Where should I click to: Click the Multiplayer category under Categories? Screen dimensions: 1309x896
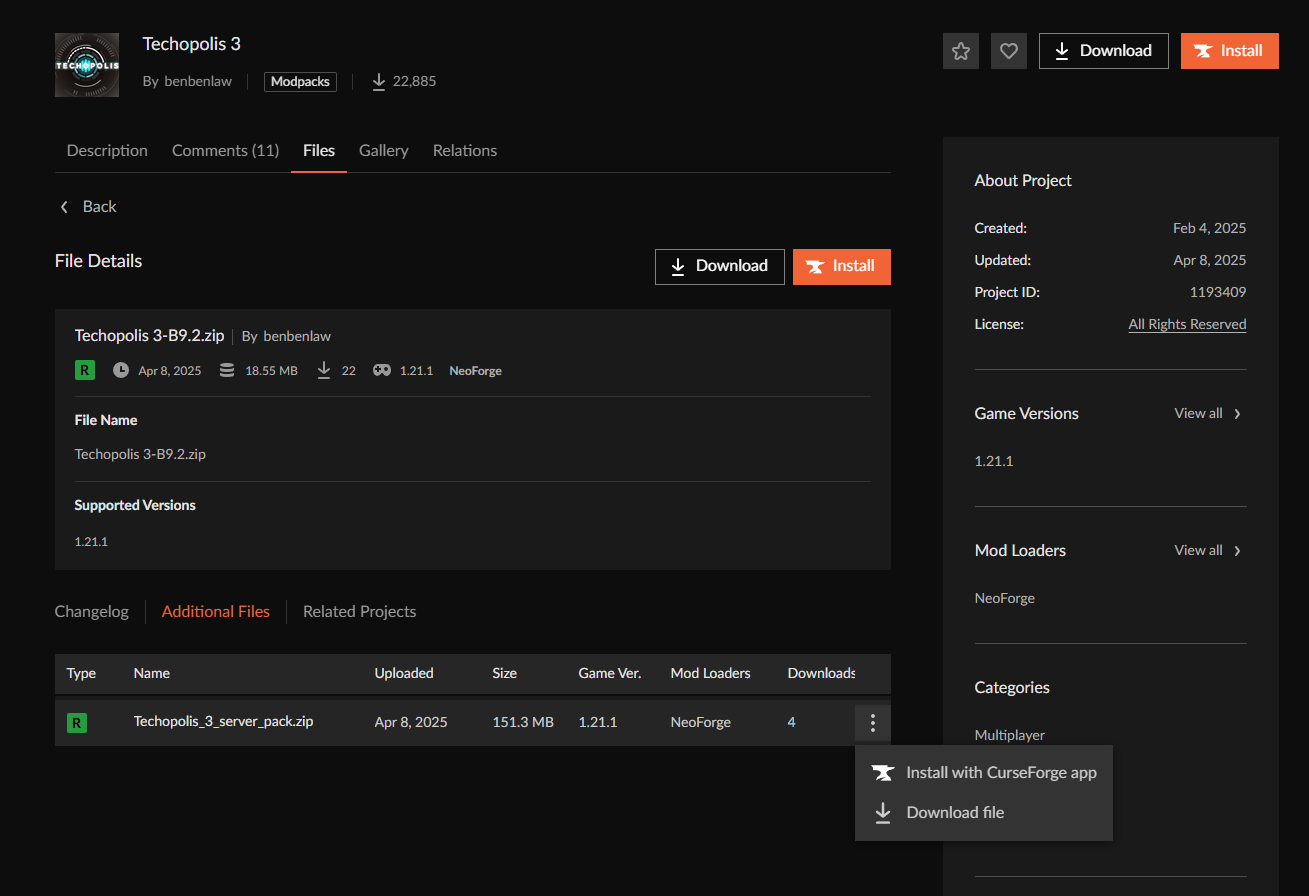(1009, 734)
